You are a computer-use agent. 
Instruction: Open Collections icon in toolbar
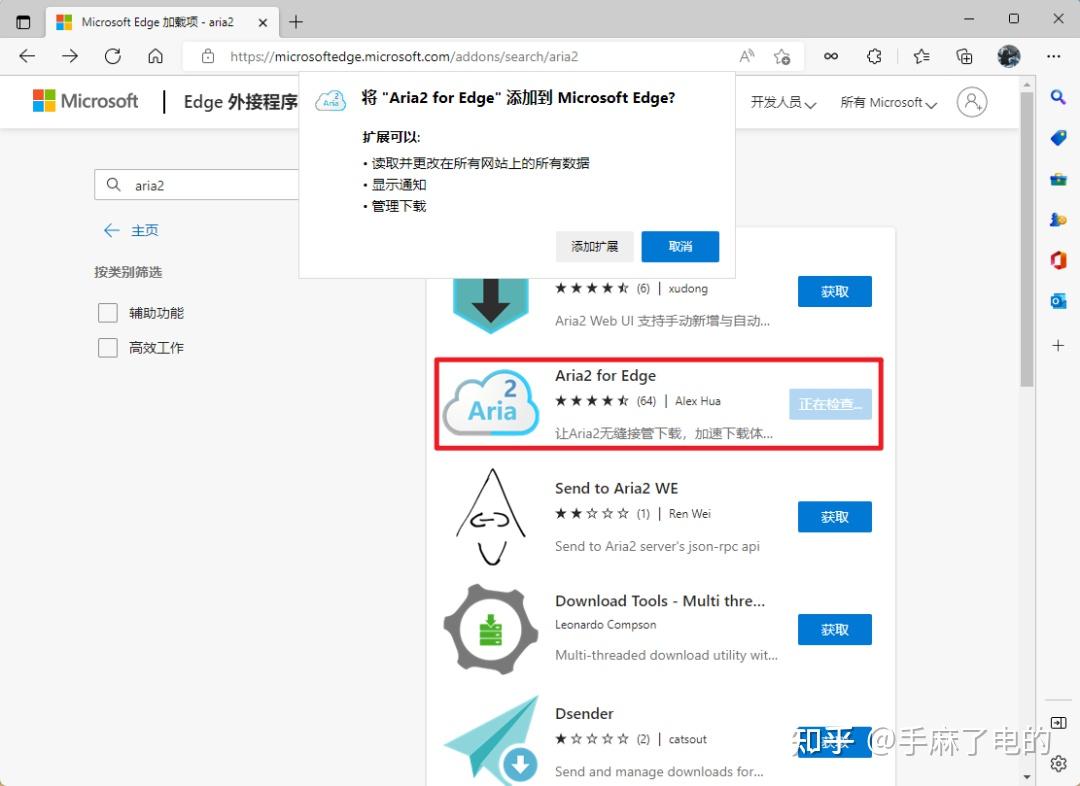(x=964, y=56)
